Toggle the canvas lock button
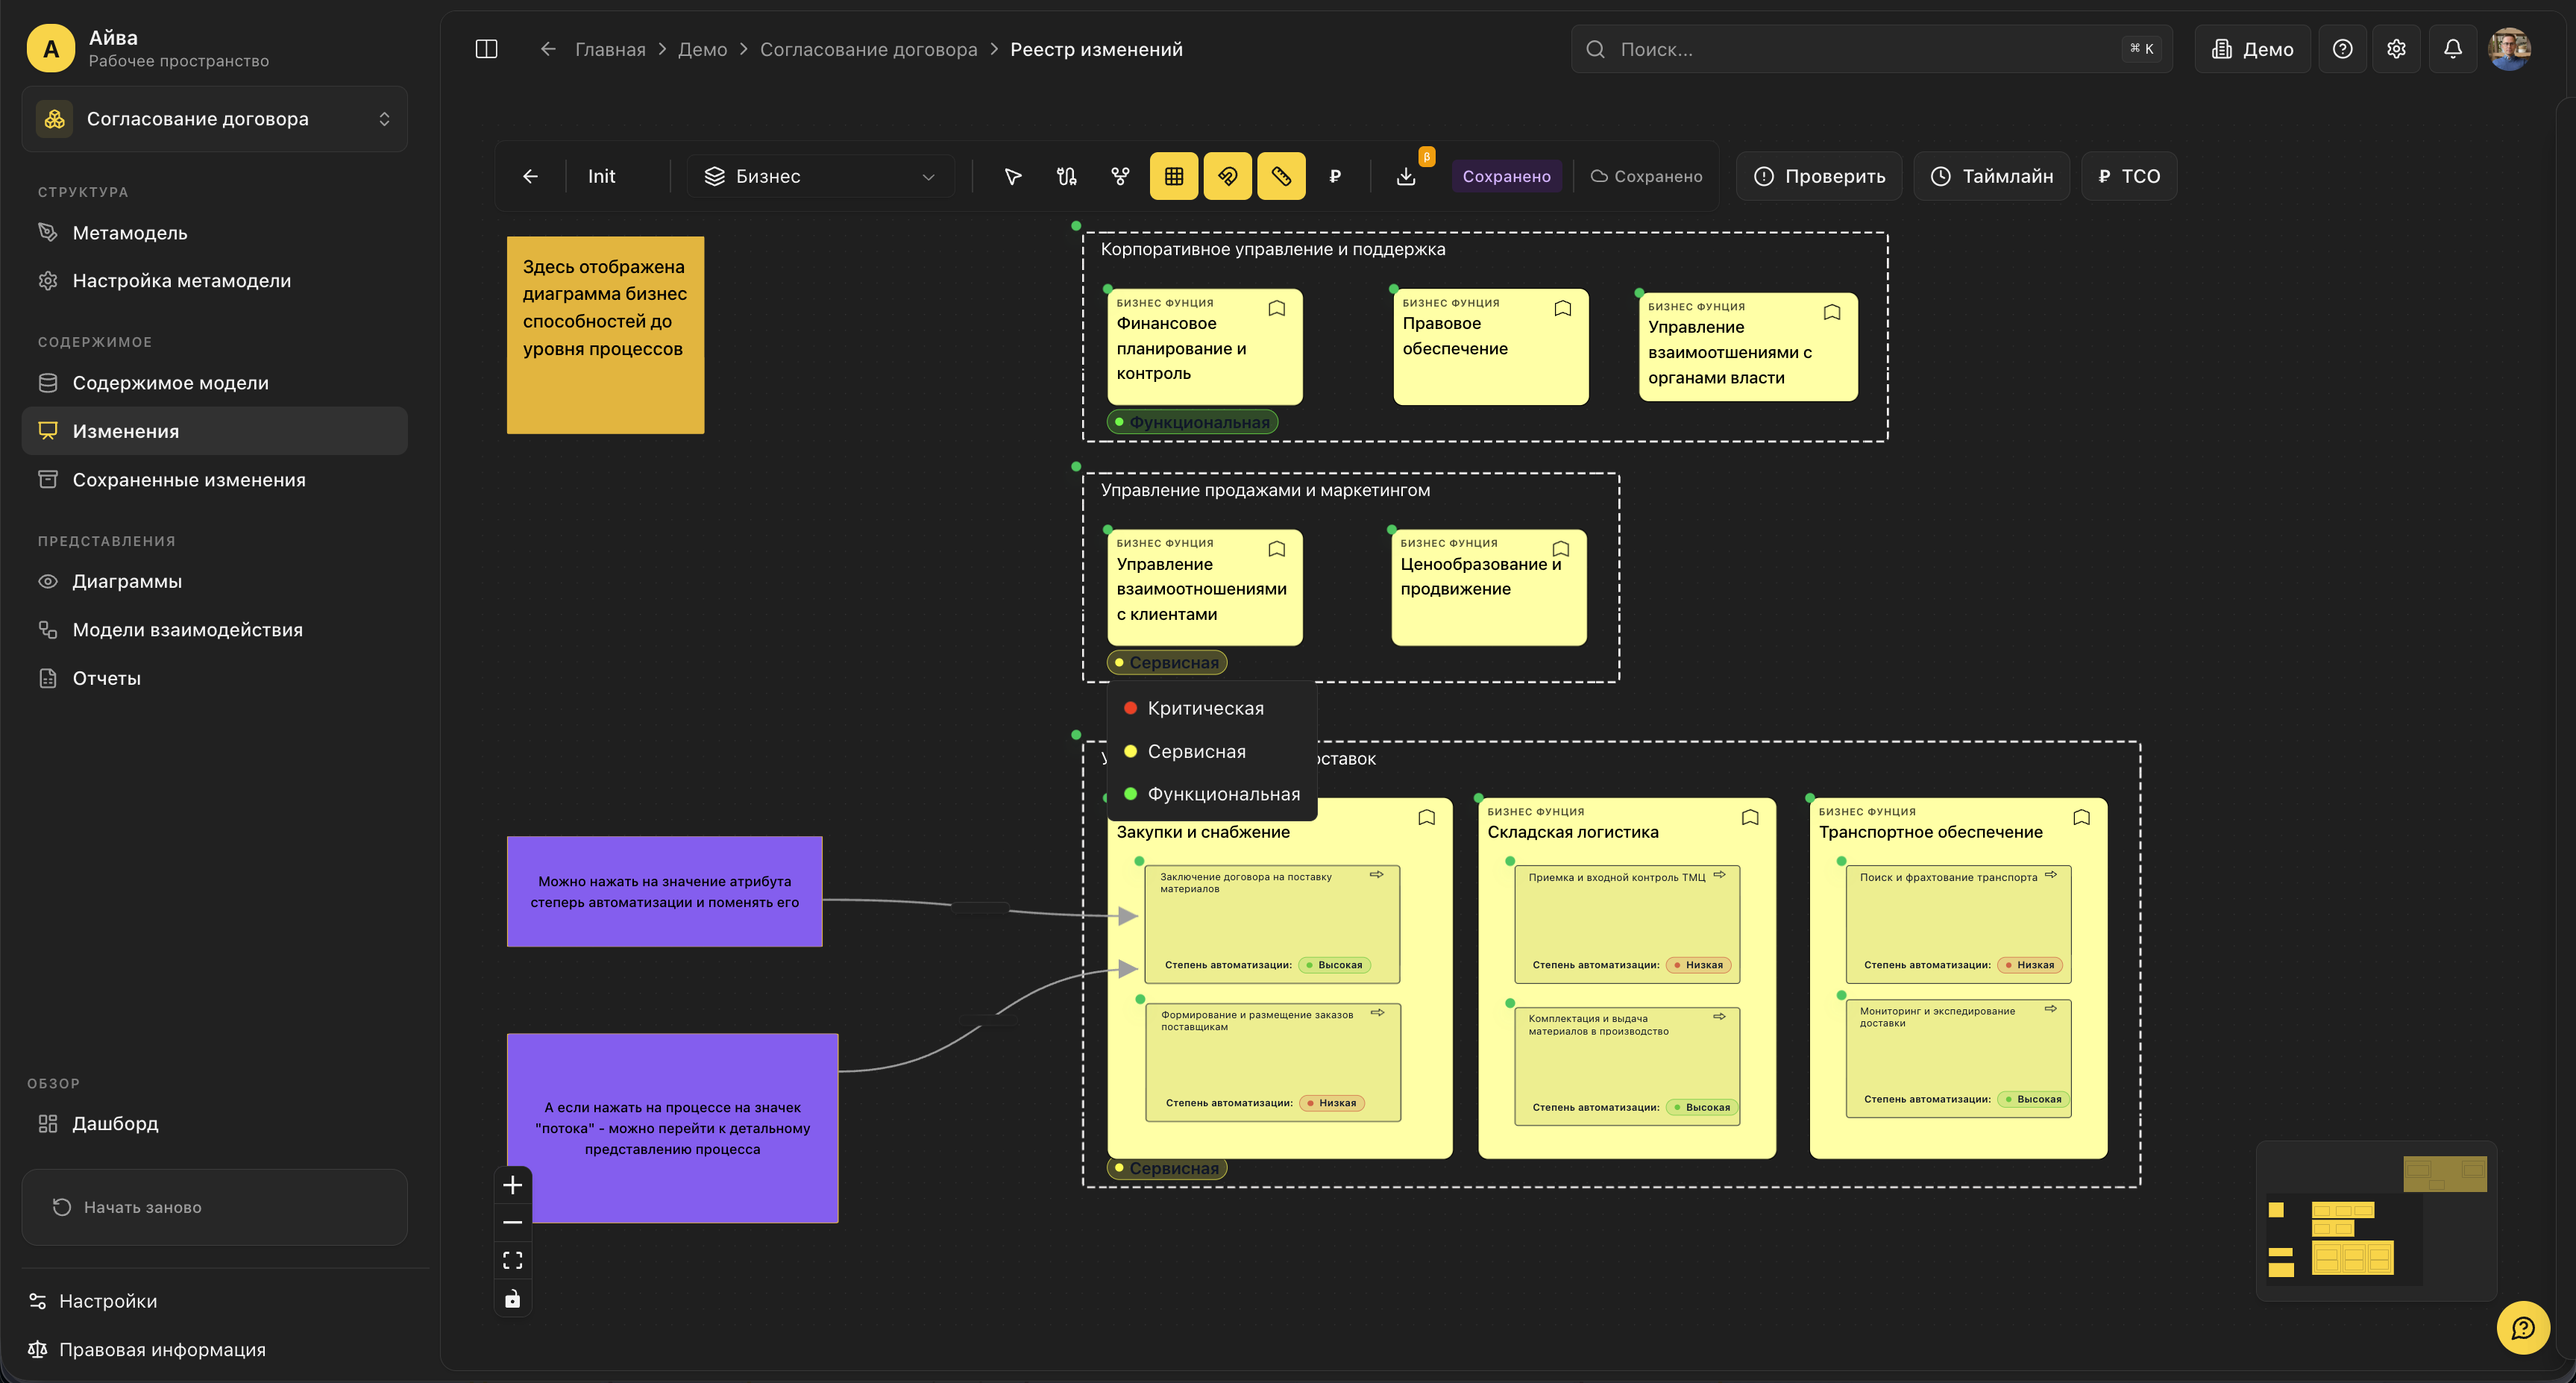Image resolution: width=2576 pixels, height=1383 pixels. [x=513, y=1298]
